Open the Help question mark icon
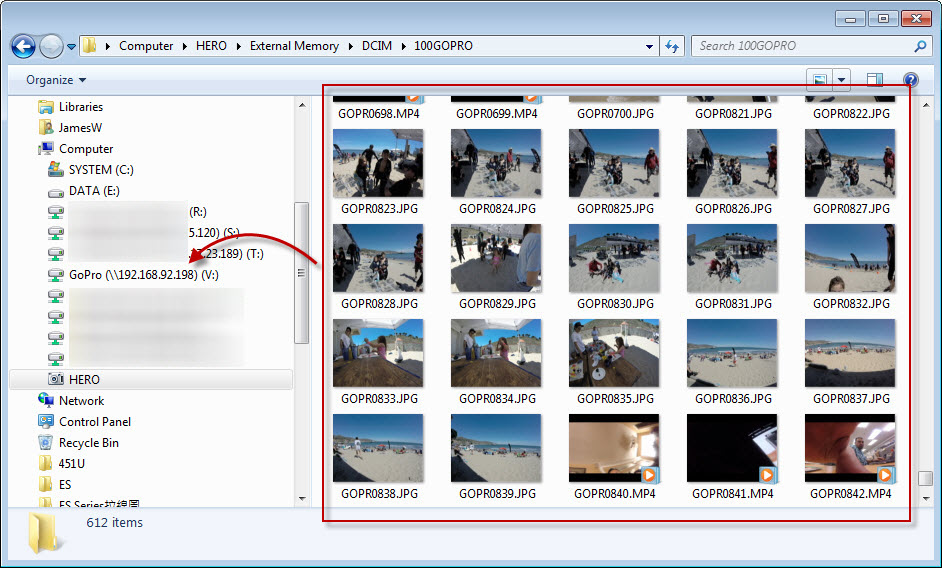942x568 pixels. tap(910, 80)
